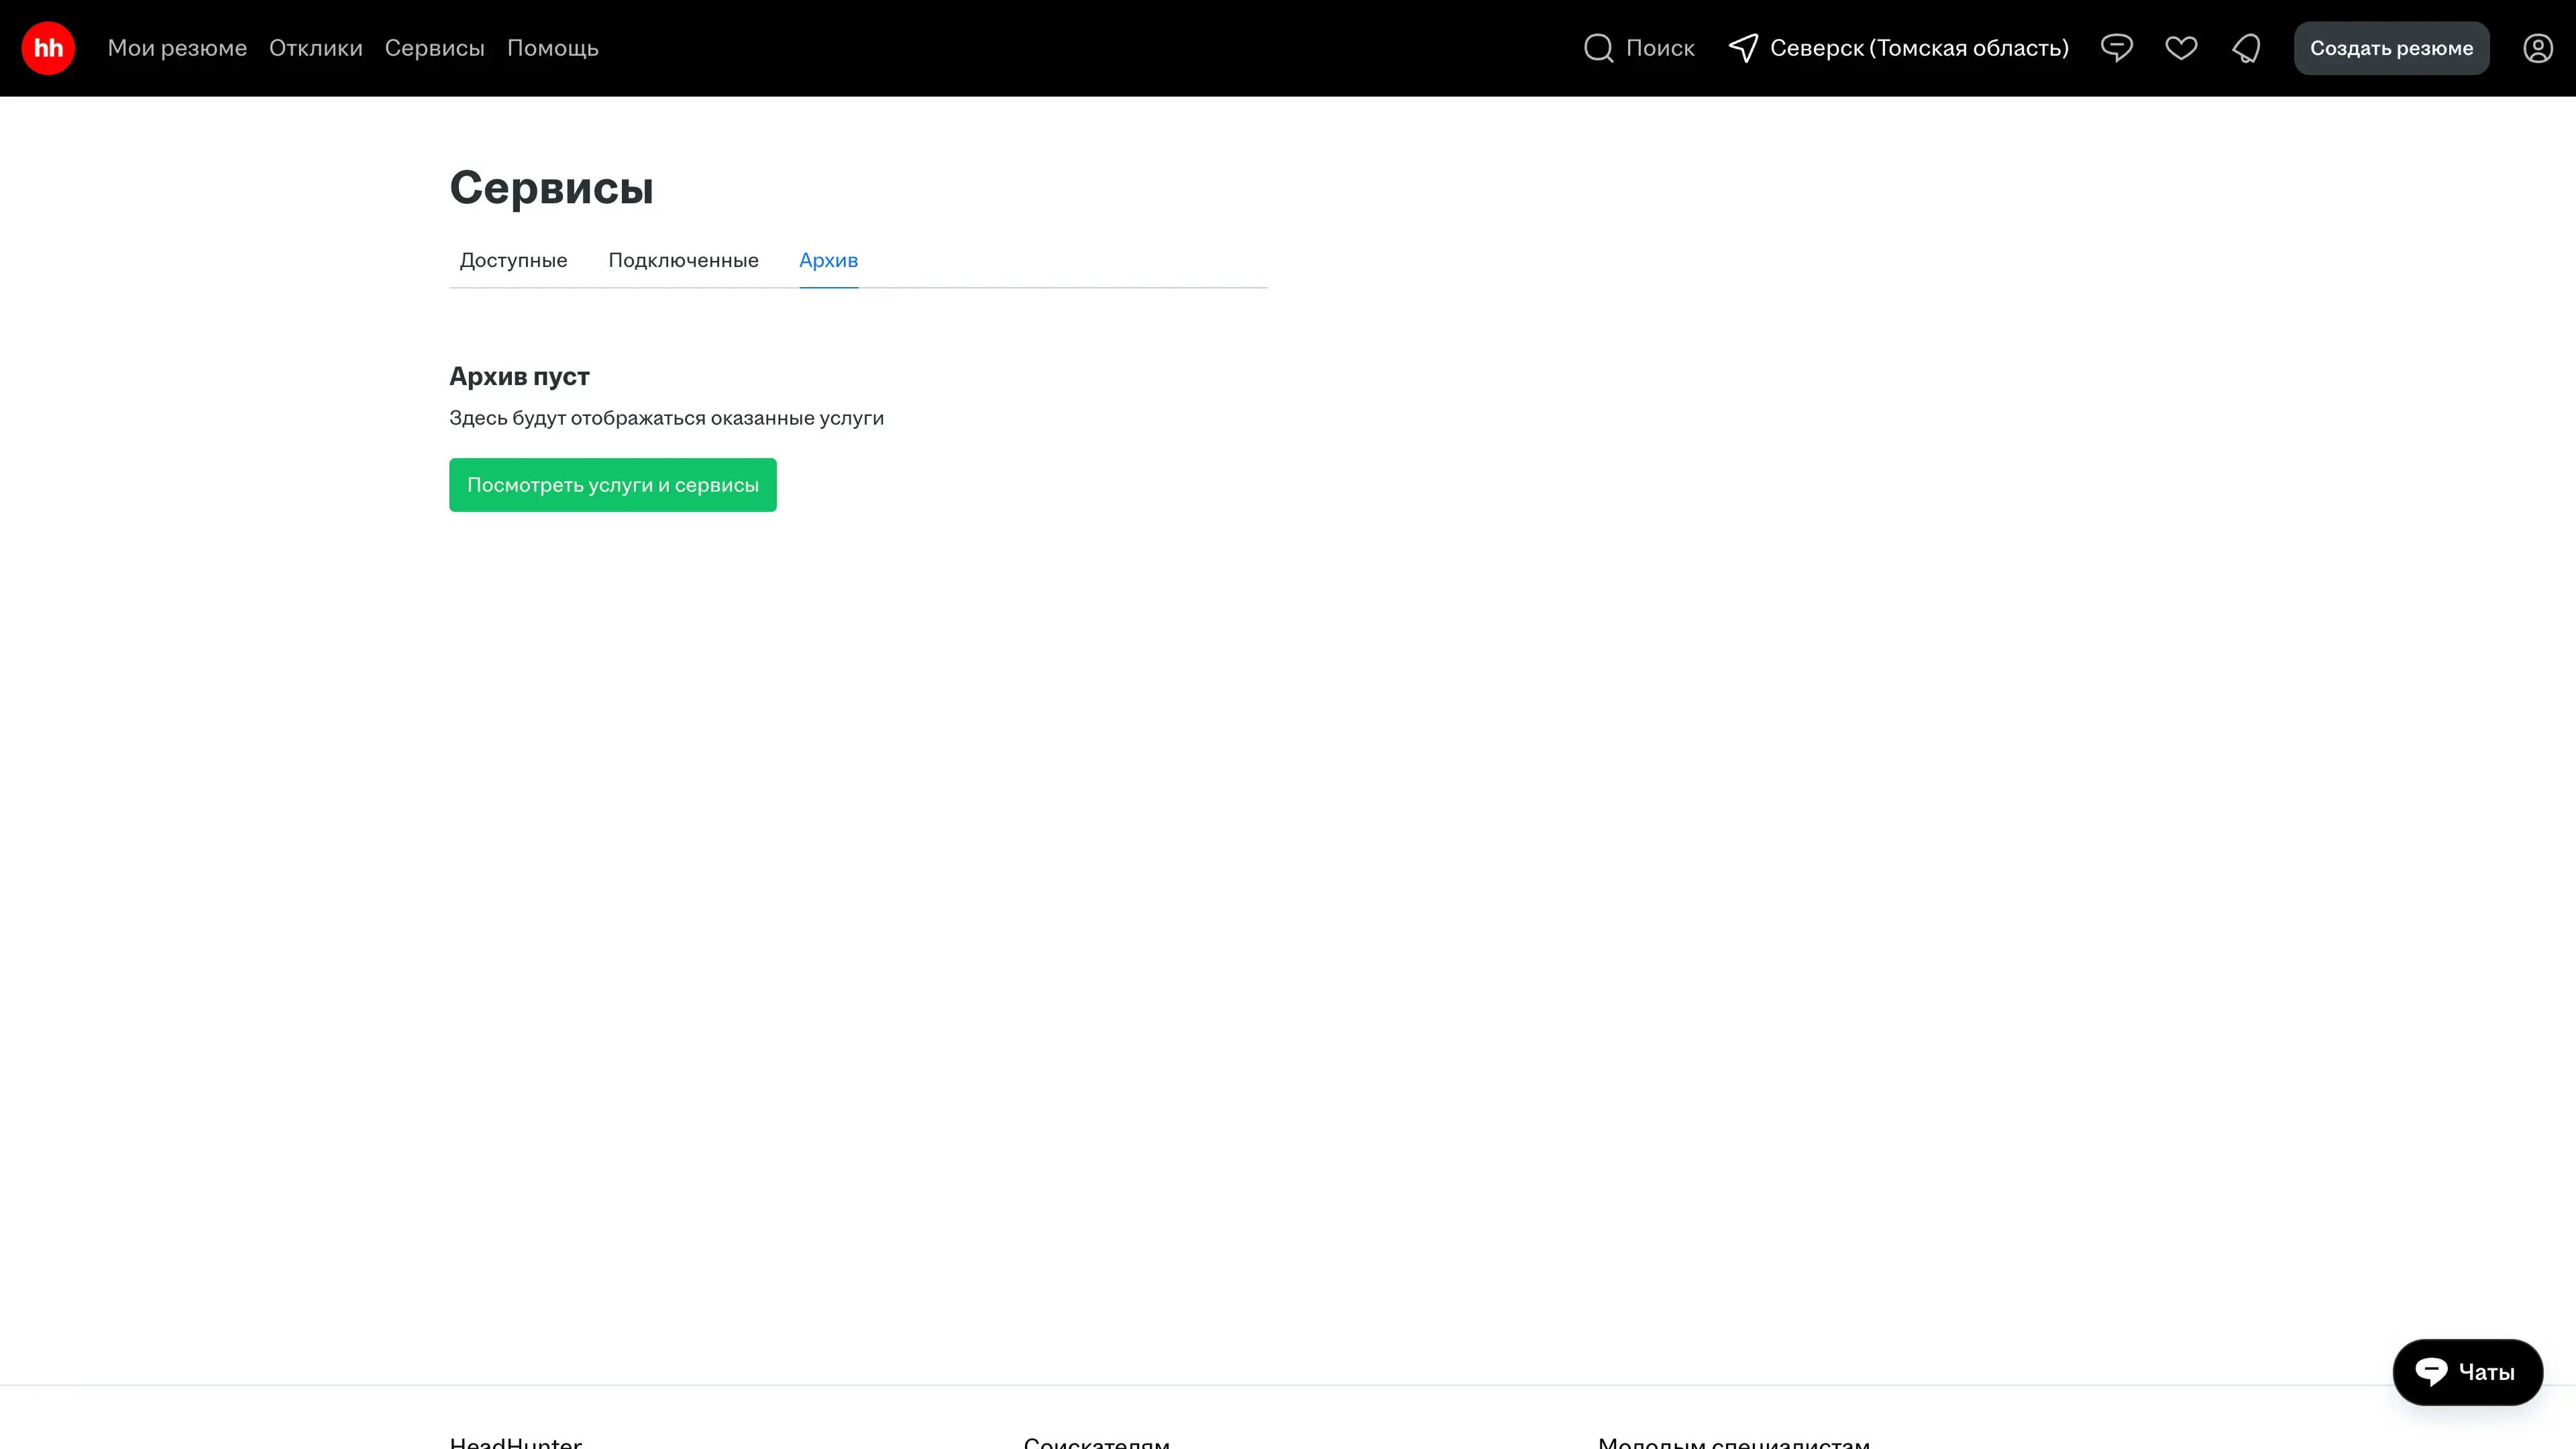Click Создать резюме button
Screen dimensions: 2576x1449
2390,48
